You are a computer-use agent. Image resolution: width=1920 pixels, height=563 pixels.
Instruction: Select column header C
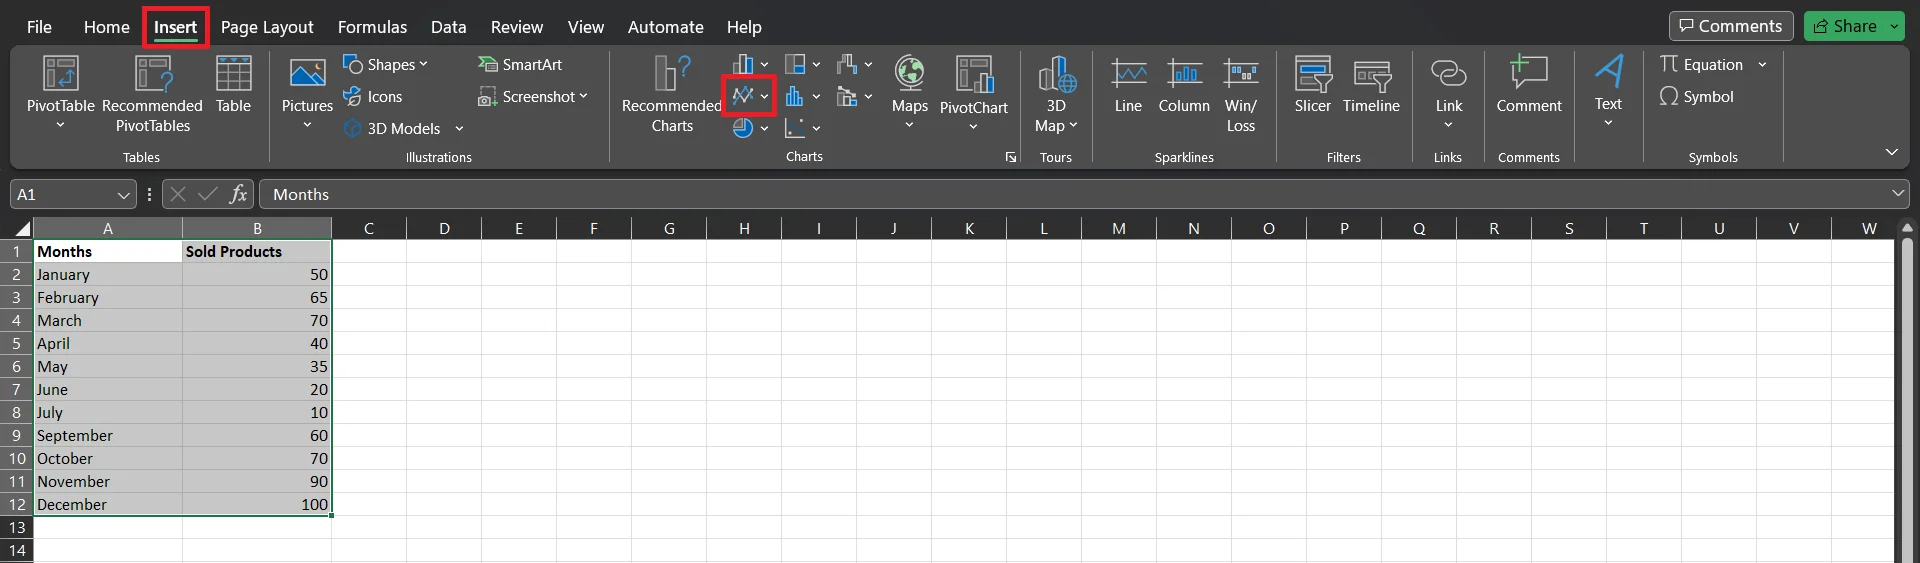(x=369, y=229)
